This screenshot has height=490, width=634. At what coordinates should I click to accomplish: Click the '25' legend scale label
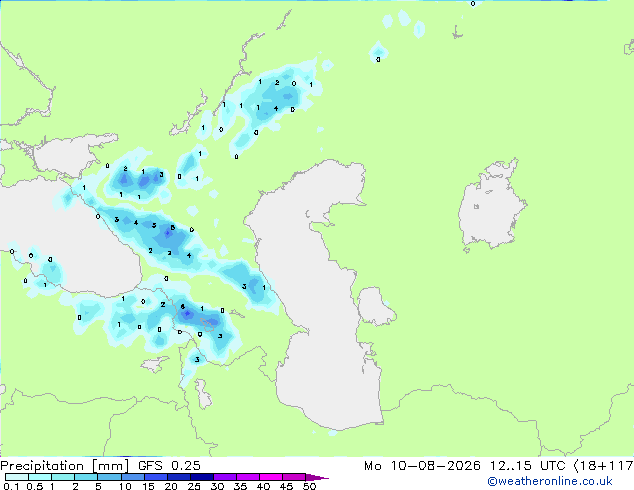[x=194, y=486]
